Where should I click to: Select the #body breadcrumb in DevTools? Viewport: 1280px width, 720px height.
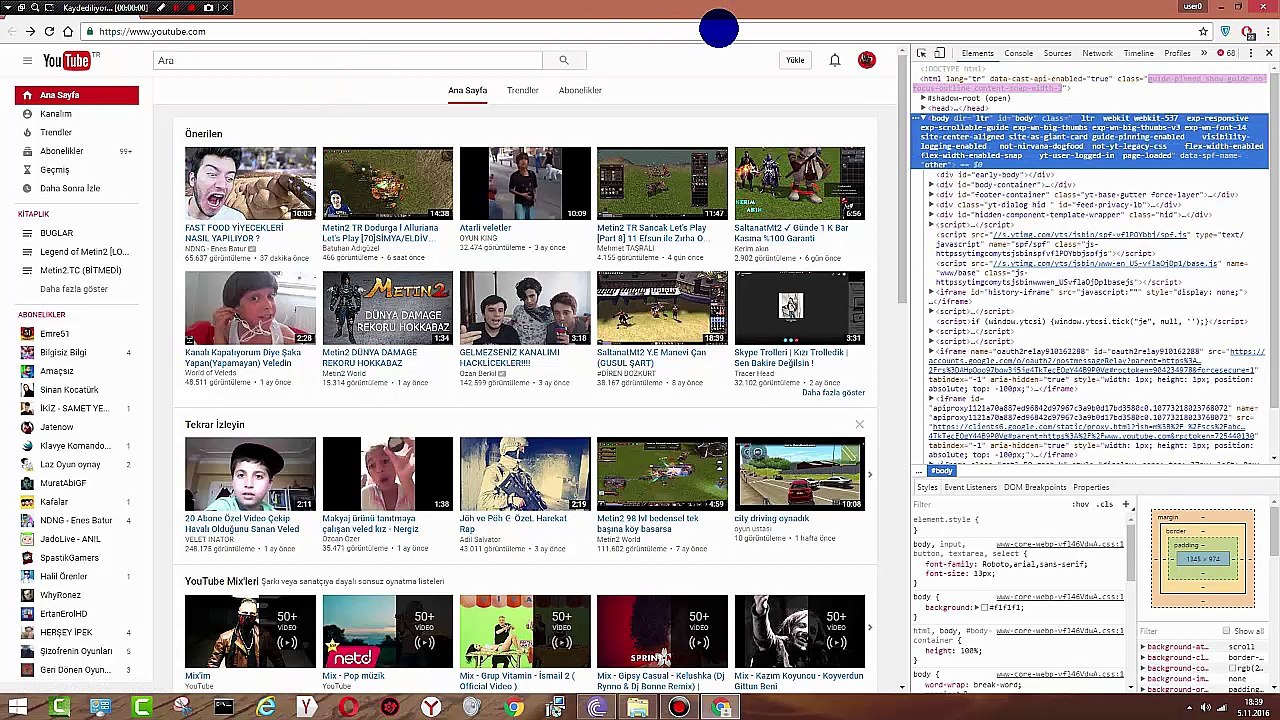pos(941,471)
